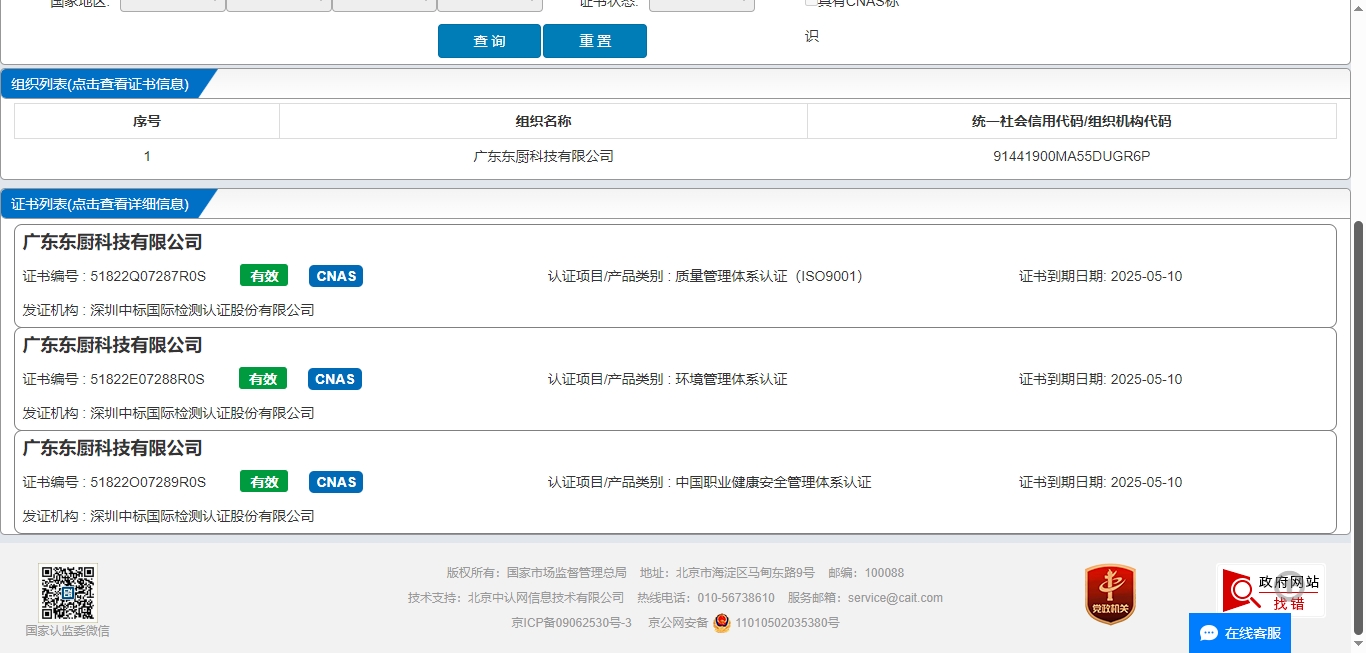Click the service@cait.com email address
1366x653 pixels.
(x=895, y=598)
